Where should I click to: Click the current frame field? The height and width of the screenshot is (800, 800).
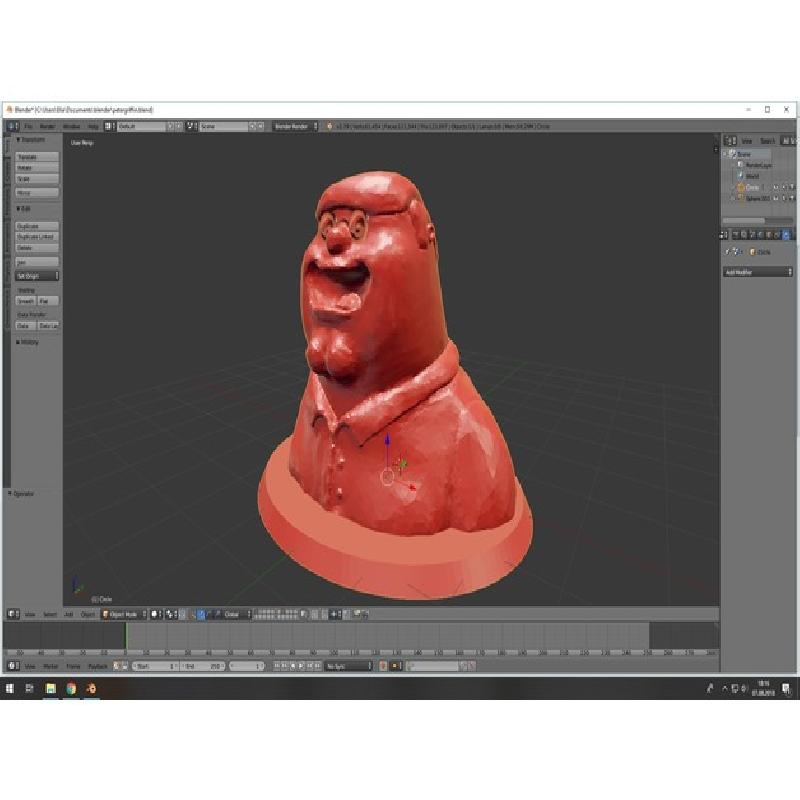coord(247,666)
